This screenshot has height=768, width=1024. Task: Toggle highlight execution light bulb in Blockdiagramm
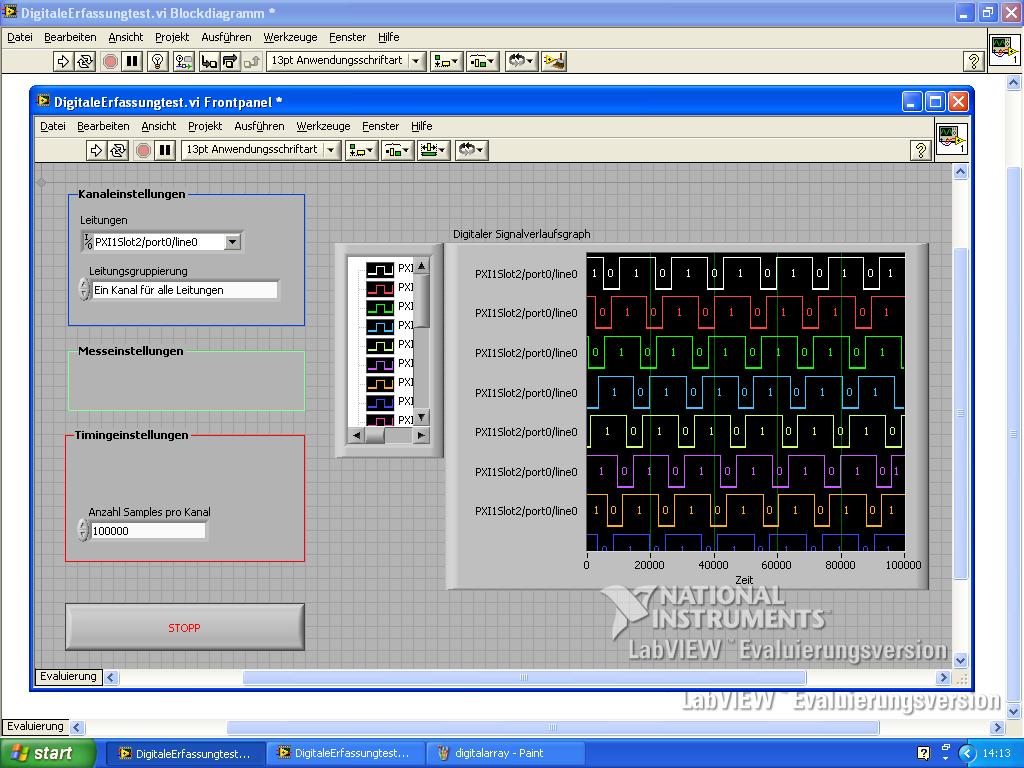coord(157,61)
